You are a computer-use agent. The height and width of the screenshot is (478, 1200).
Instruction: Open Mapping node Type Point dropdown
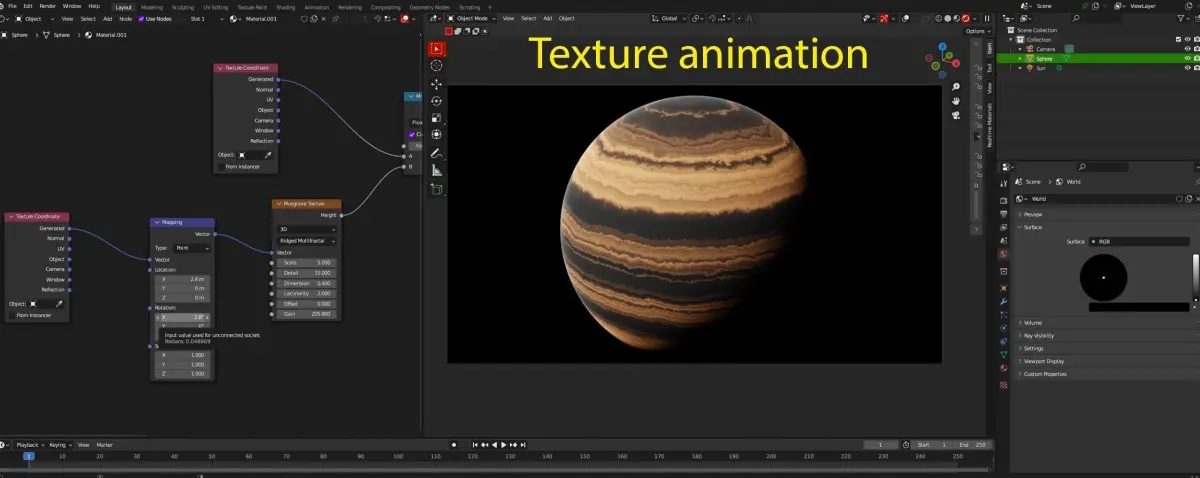tap(192, 247)
